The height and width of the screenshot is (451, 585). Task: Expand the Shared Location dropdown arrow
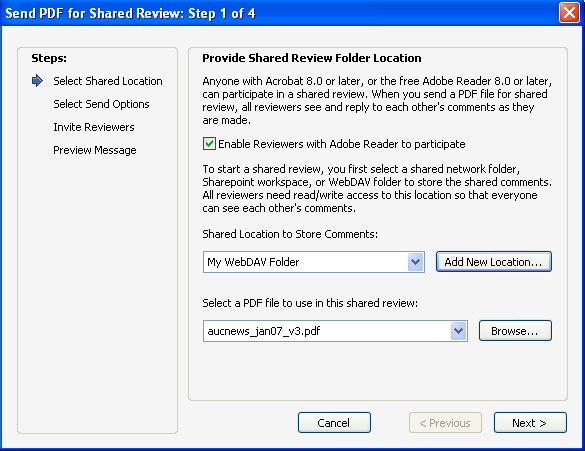click(415, 262)
